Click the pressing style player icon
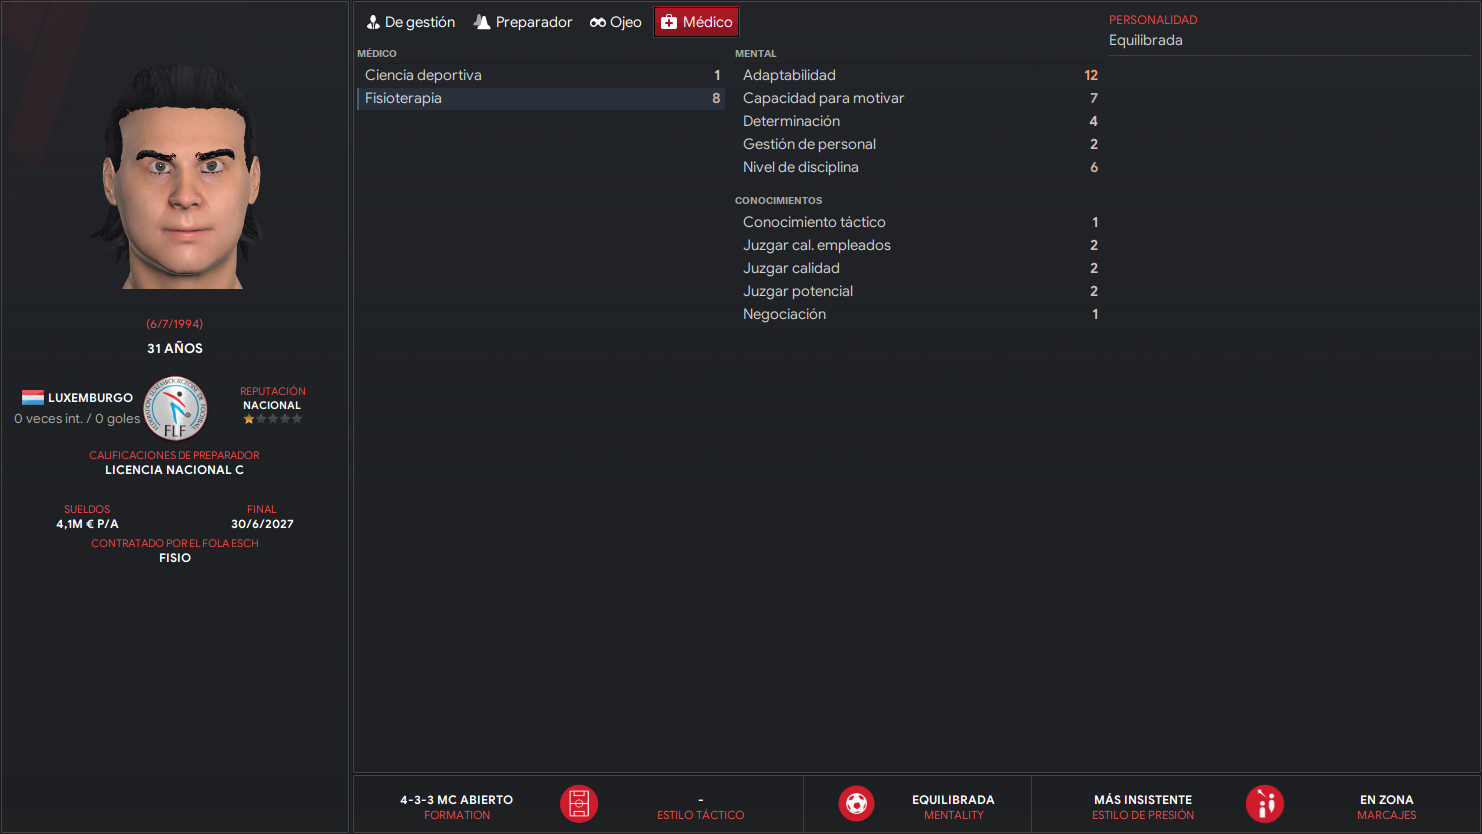 (x=1265, y=804)
